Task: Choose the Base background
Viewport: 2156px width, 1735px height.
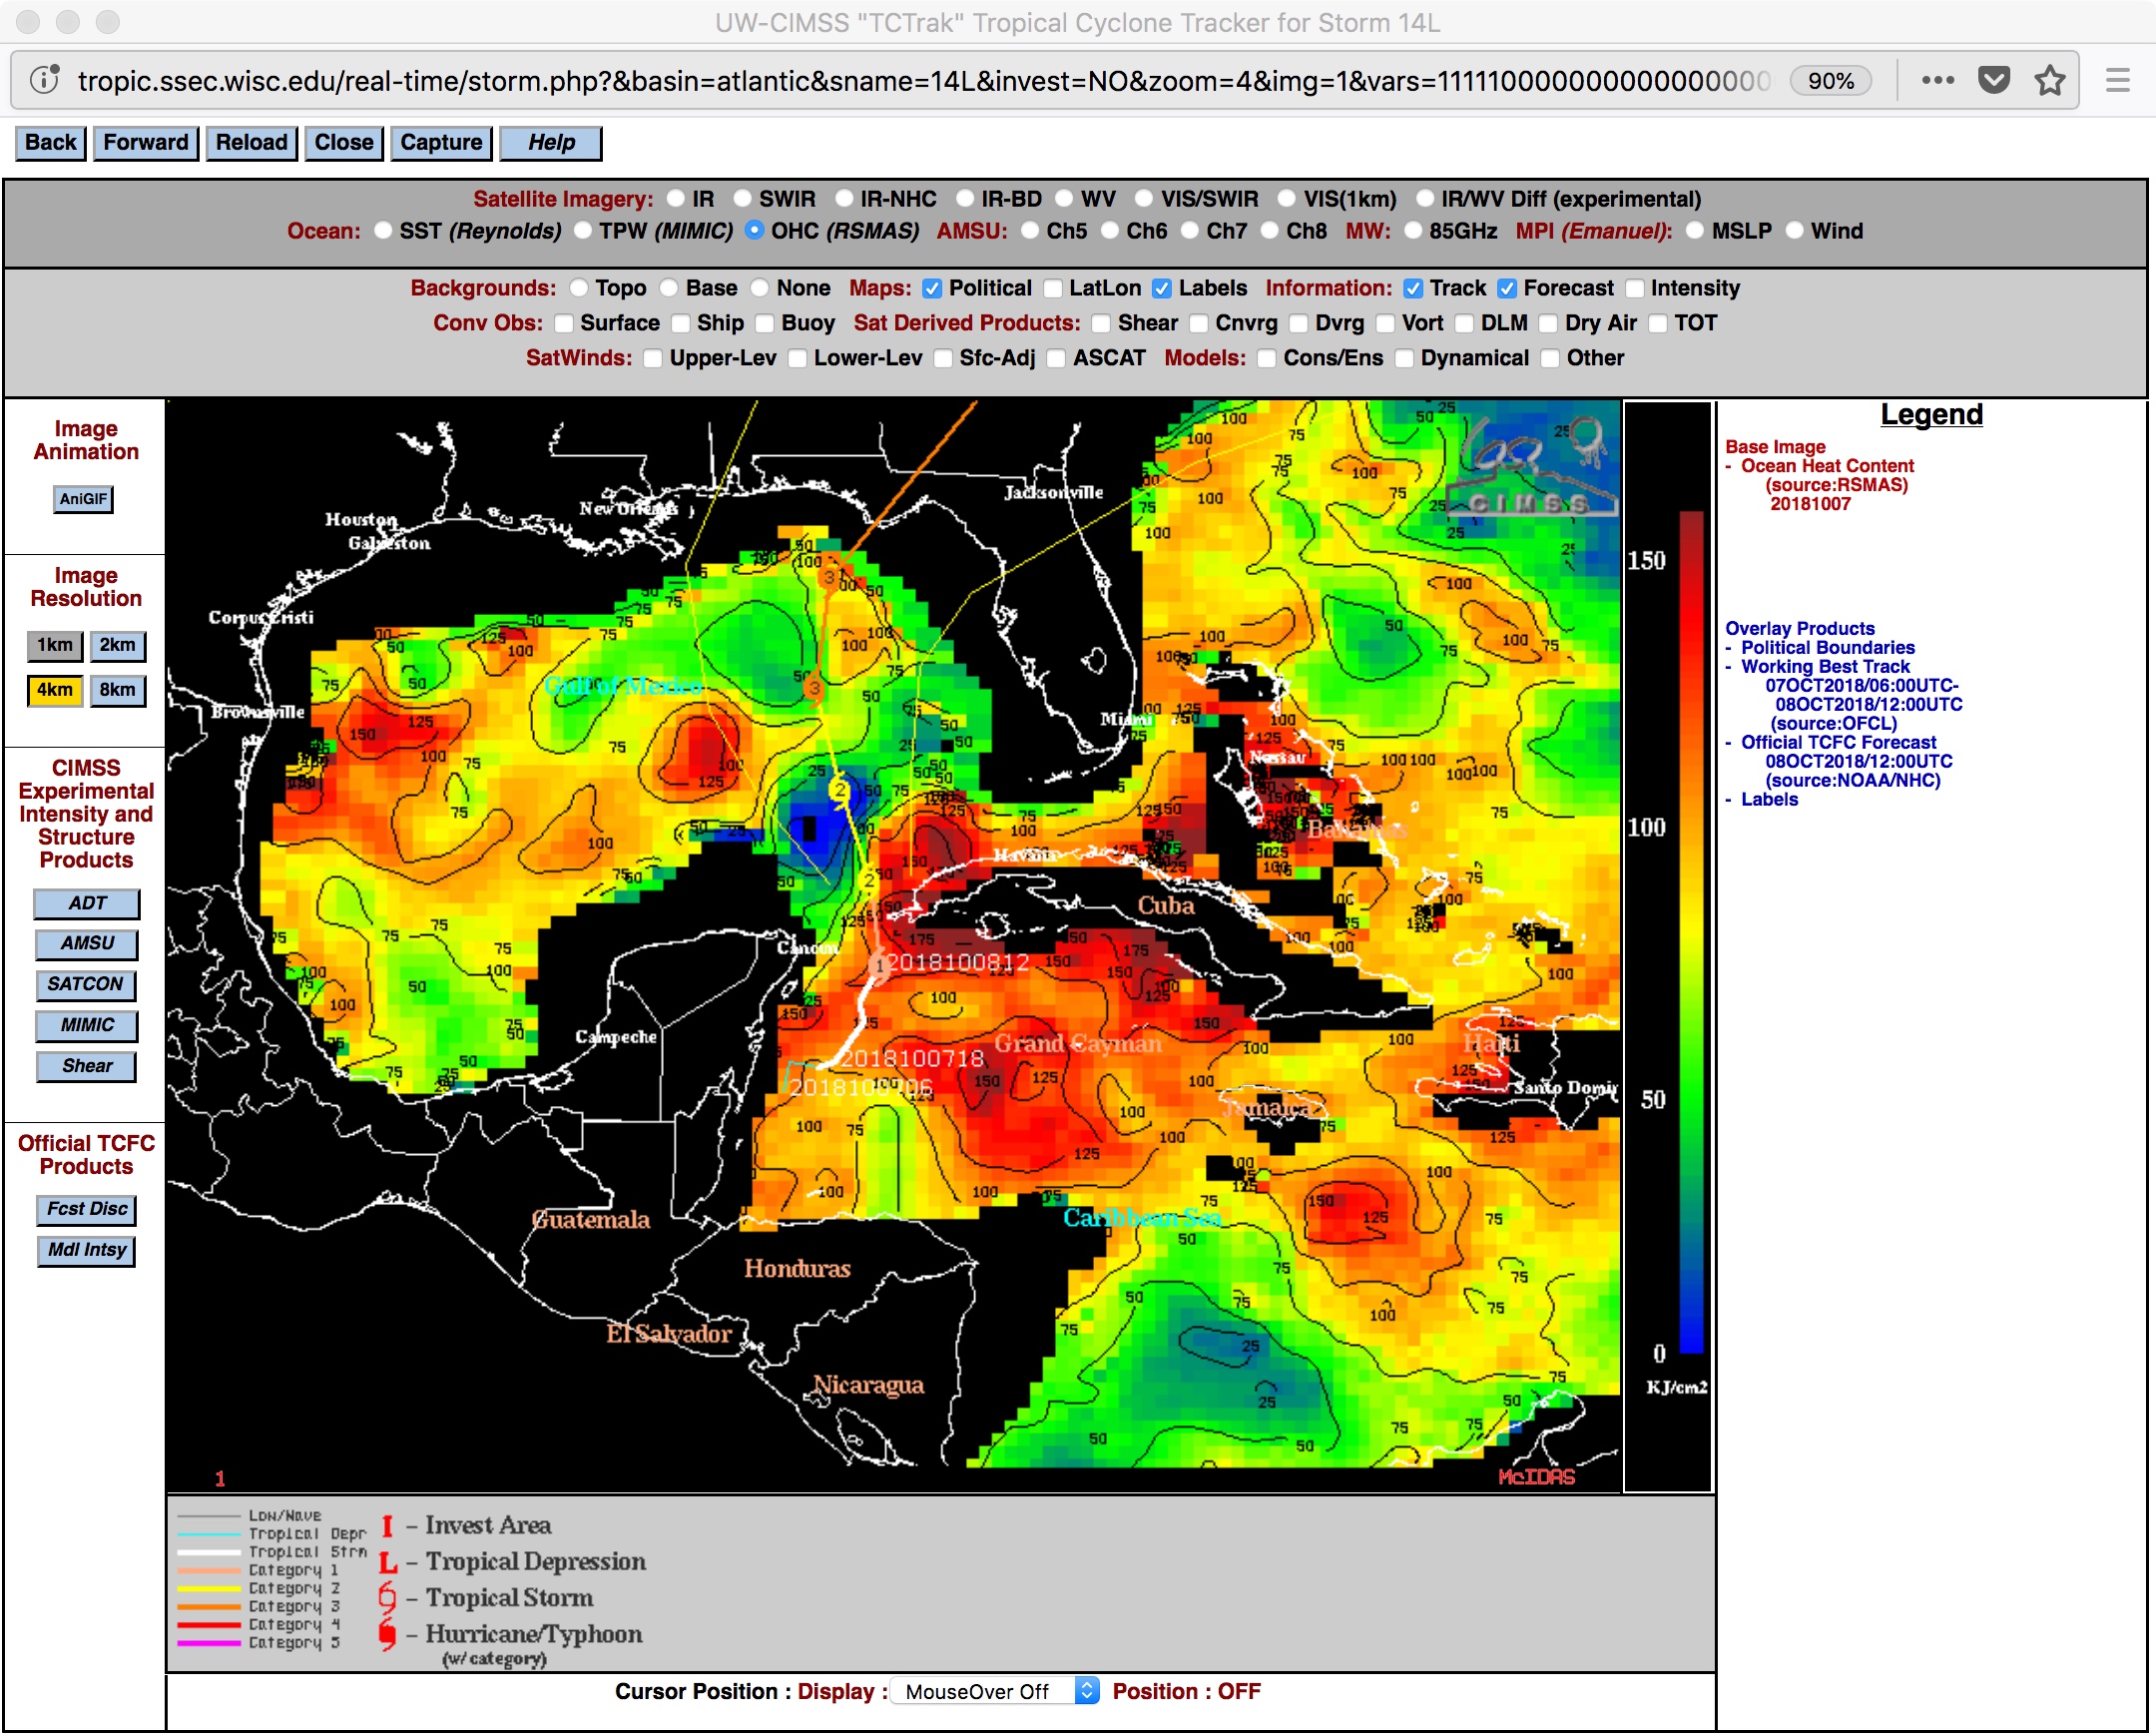Action: [x=669, y=288]
